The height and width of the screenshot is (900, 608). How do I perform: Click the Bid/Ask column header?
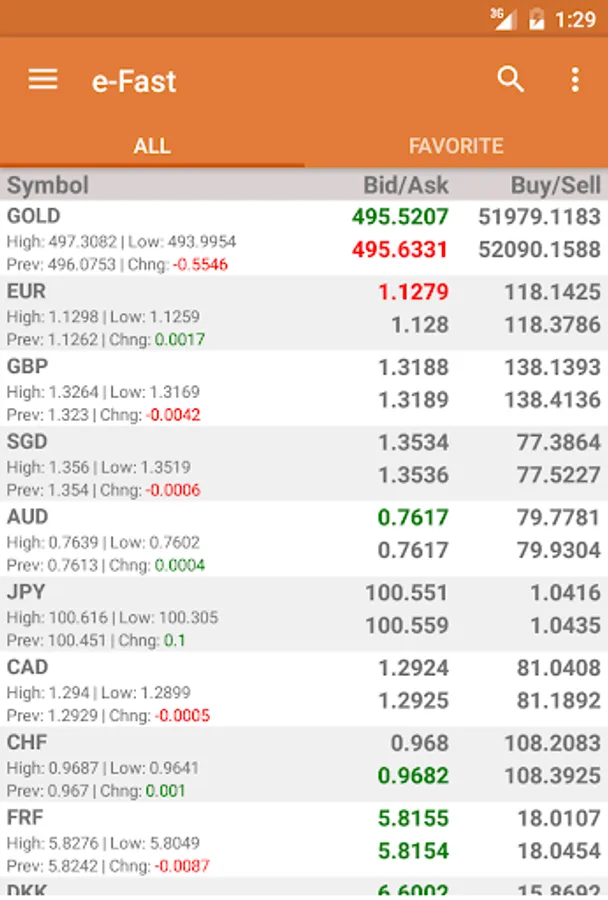405,185
